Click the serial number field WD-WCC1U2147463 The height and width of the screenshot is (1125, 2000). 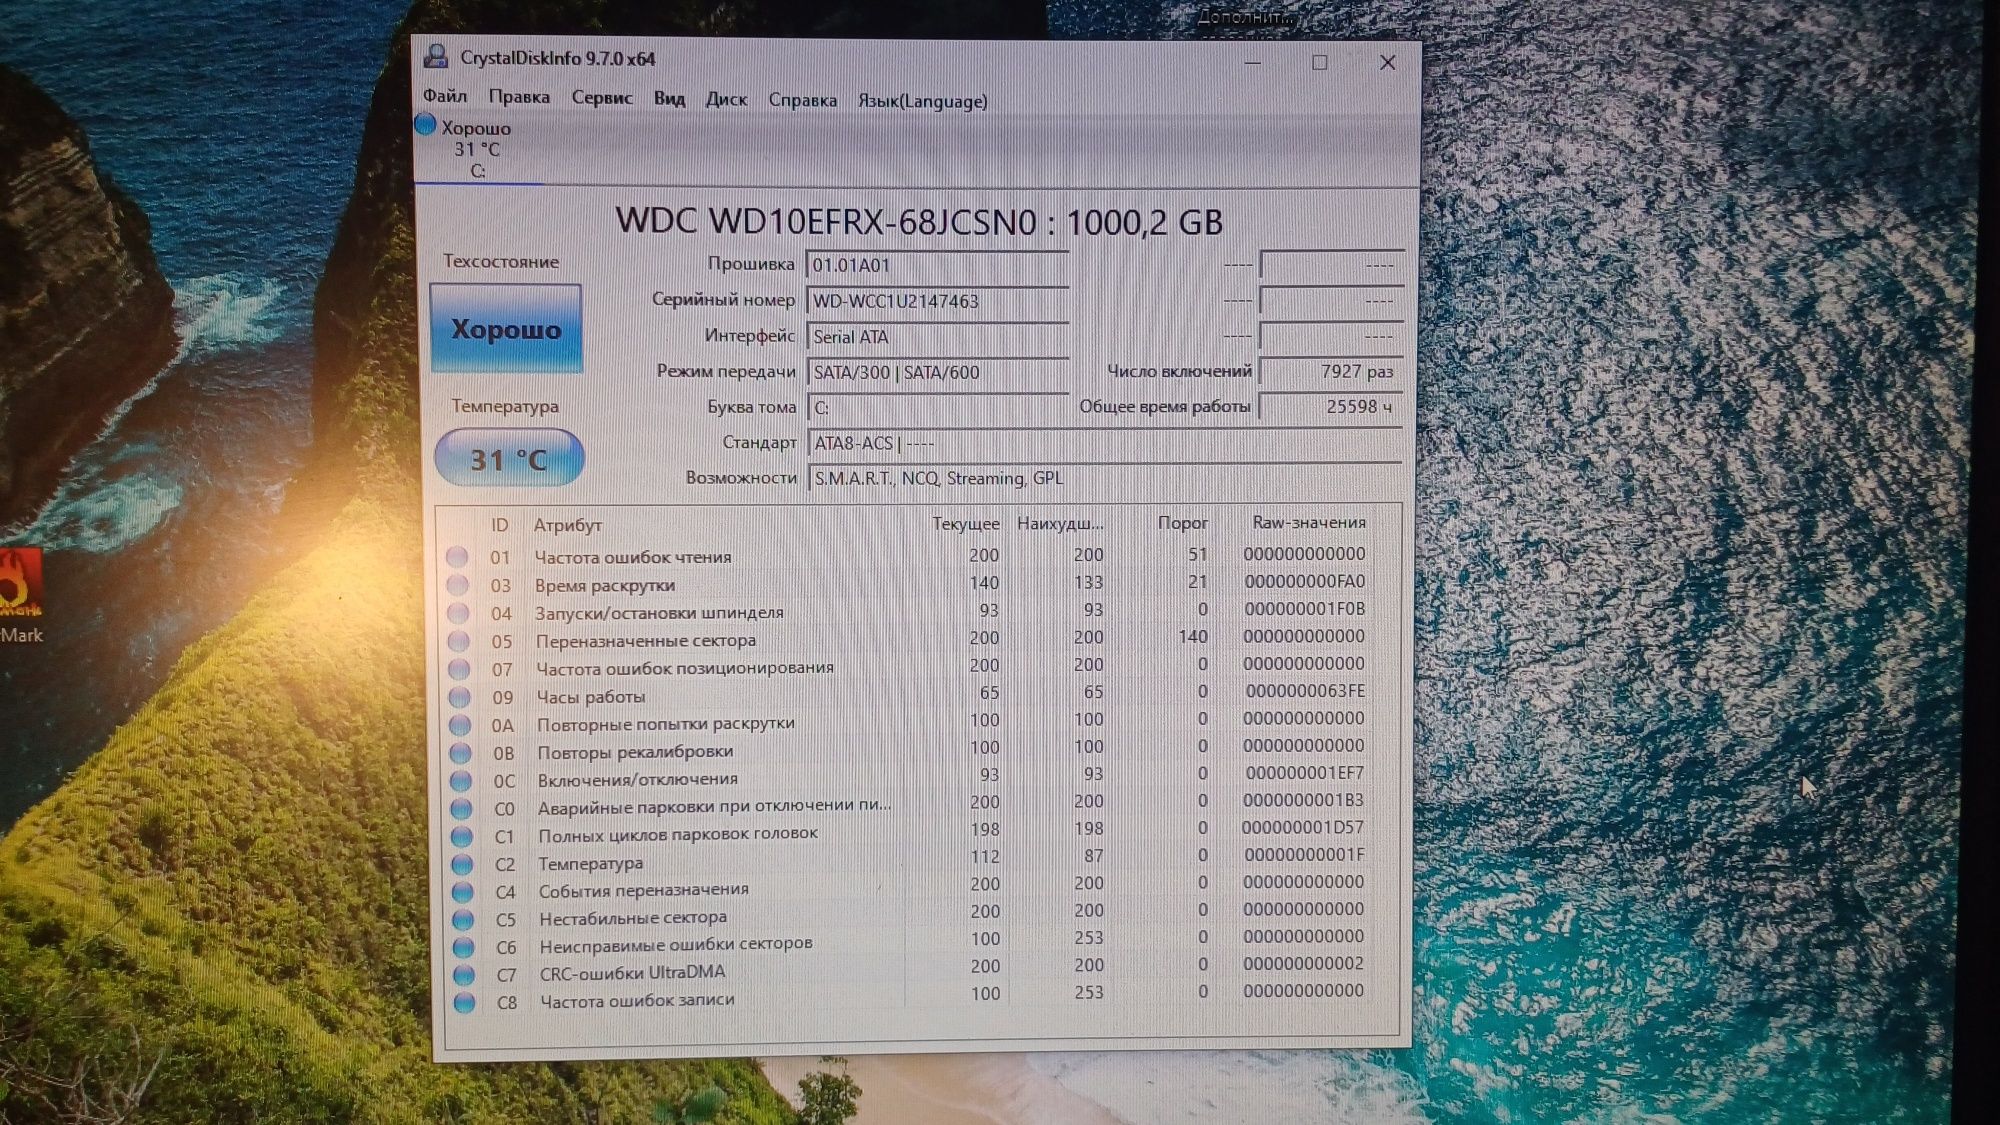[937, 301]
